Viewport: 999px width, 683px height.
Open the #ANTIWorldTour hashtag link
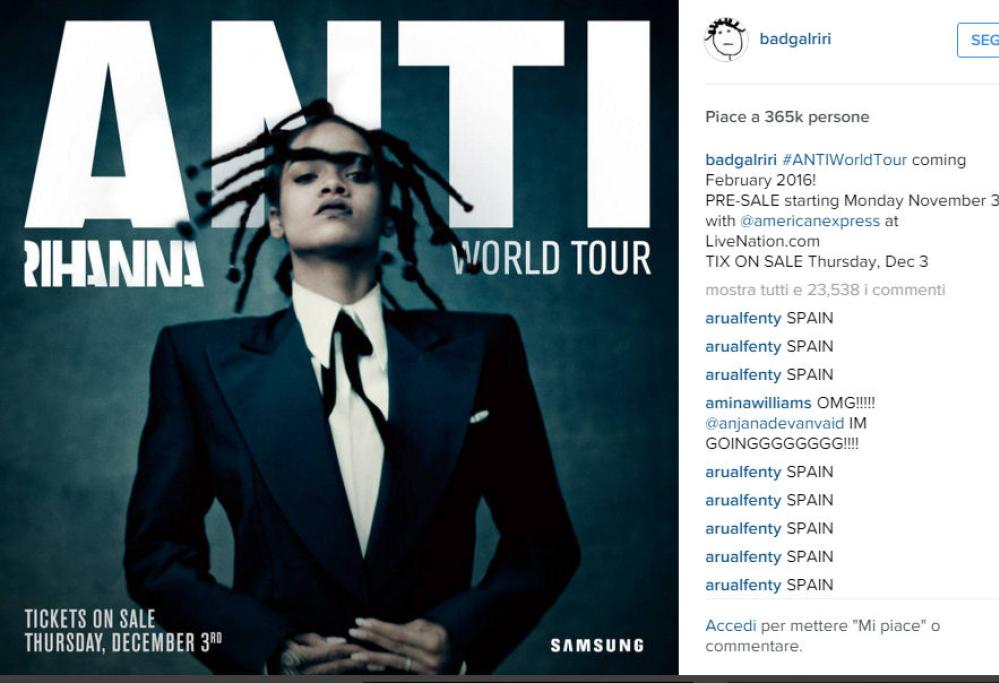point(844,159)
